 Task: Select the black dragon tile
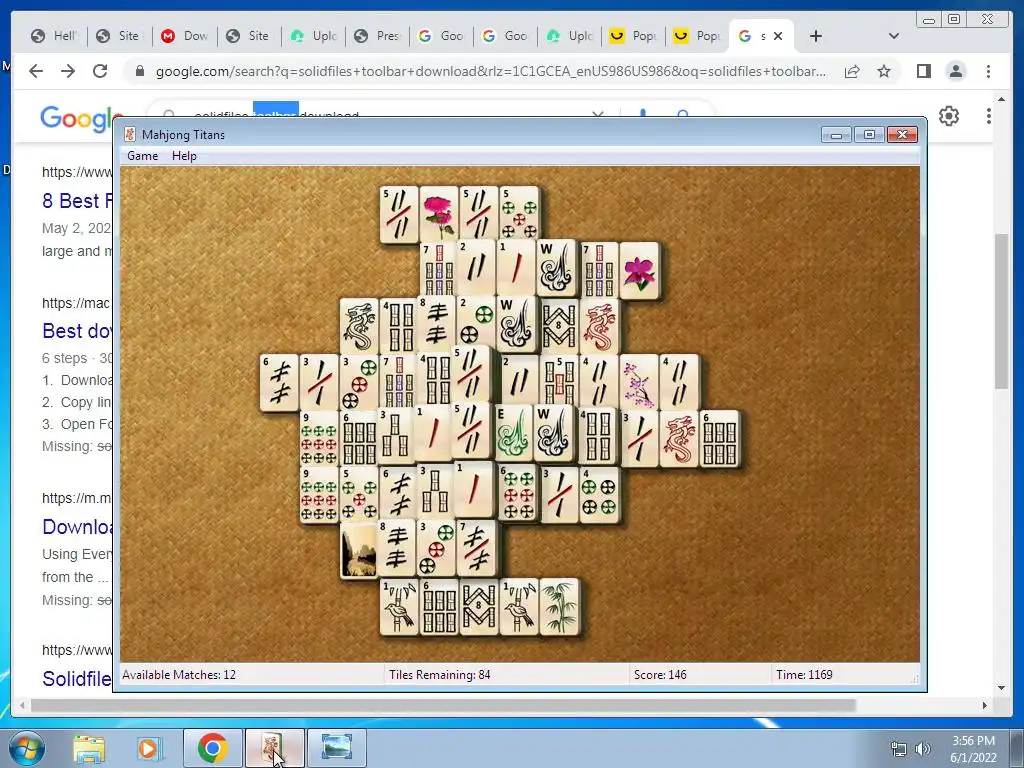click(x=359, y=327)
